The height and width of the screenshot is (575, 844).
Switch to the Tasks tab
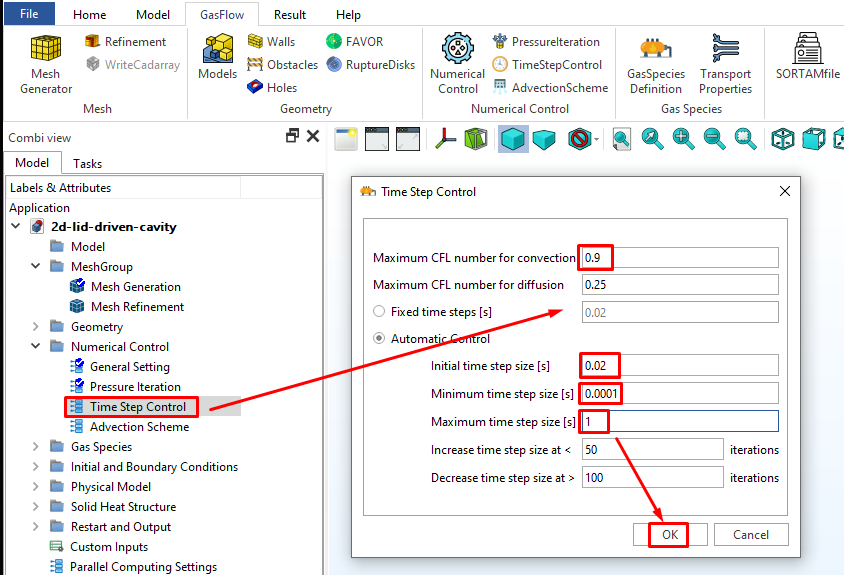click(x=88, y=164)
